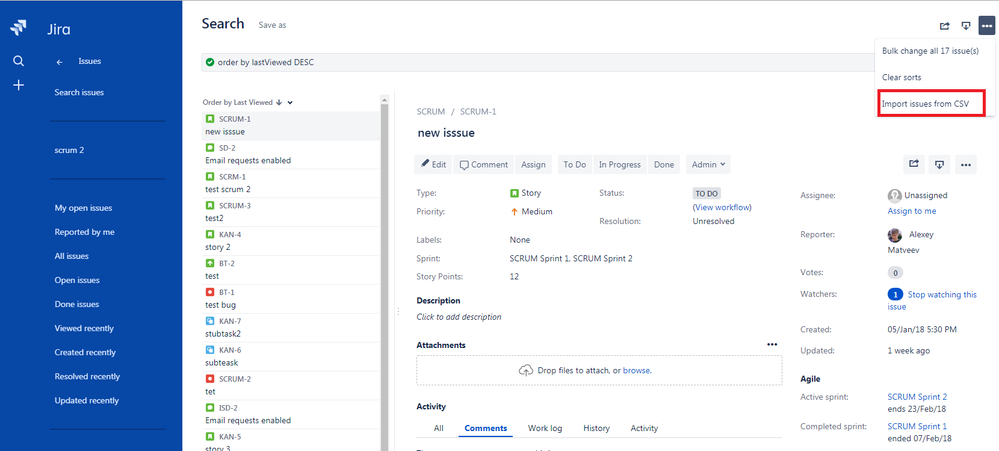Click Stop watching this issue link
999x451 pixels.
click(932, 301)
